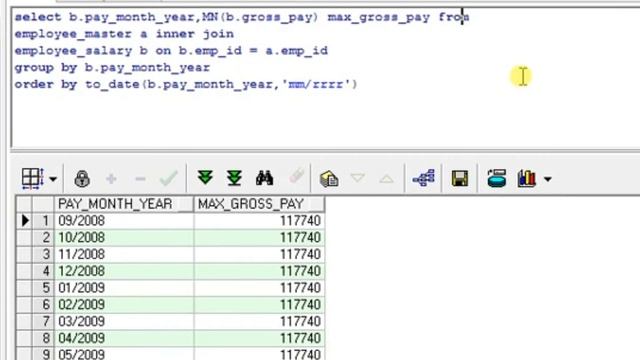The image size is (640, 360).
Task: Click the previous record up triangle
Action: coord(386,178)
